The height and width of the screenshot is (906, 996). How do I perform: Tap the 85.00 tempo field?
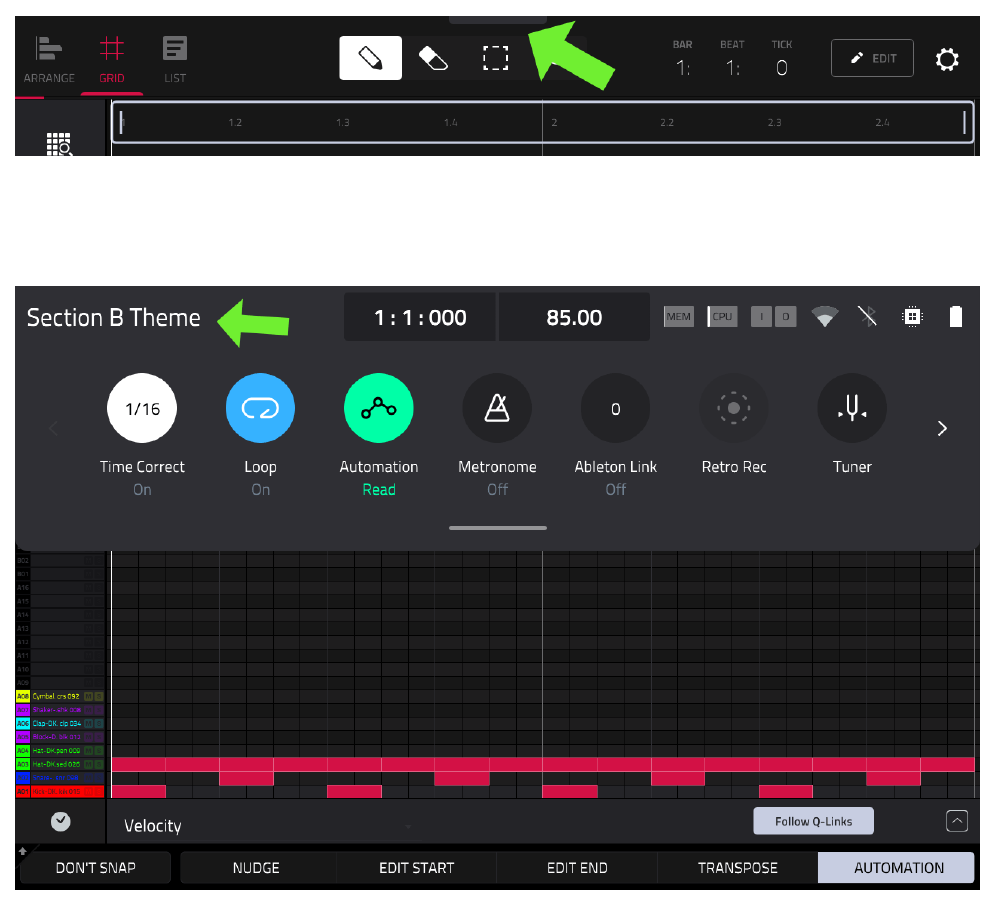(x=574, y=317)
